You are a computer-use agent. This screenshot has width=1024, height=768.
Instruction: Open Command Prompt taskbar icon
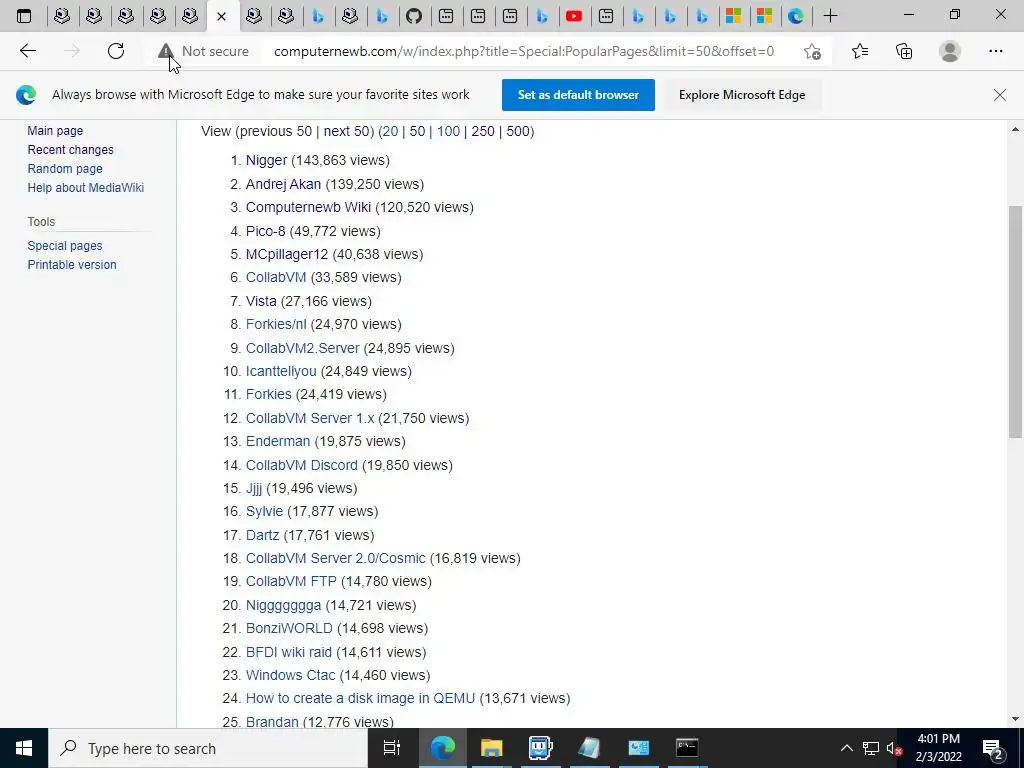[687, 748]
